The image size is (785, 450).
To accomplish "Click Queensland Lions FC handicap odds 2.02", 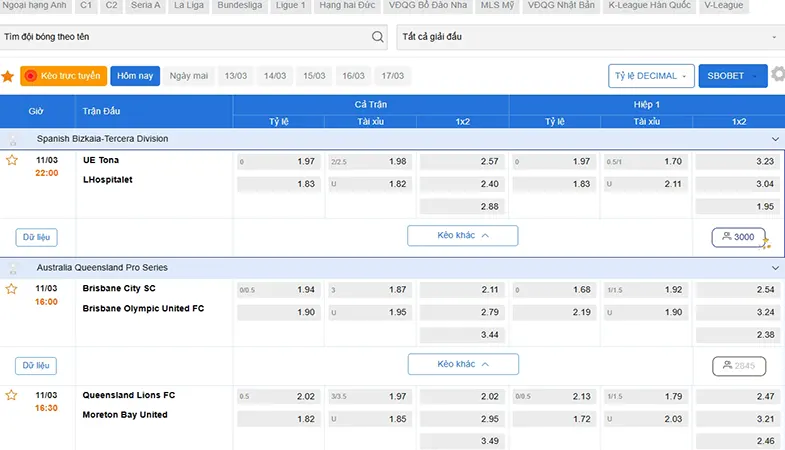I will click(x=279, y=396).
